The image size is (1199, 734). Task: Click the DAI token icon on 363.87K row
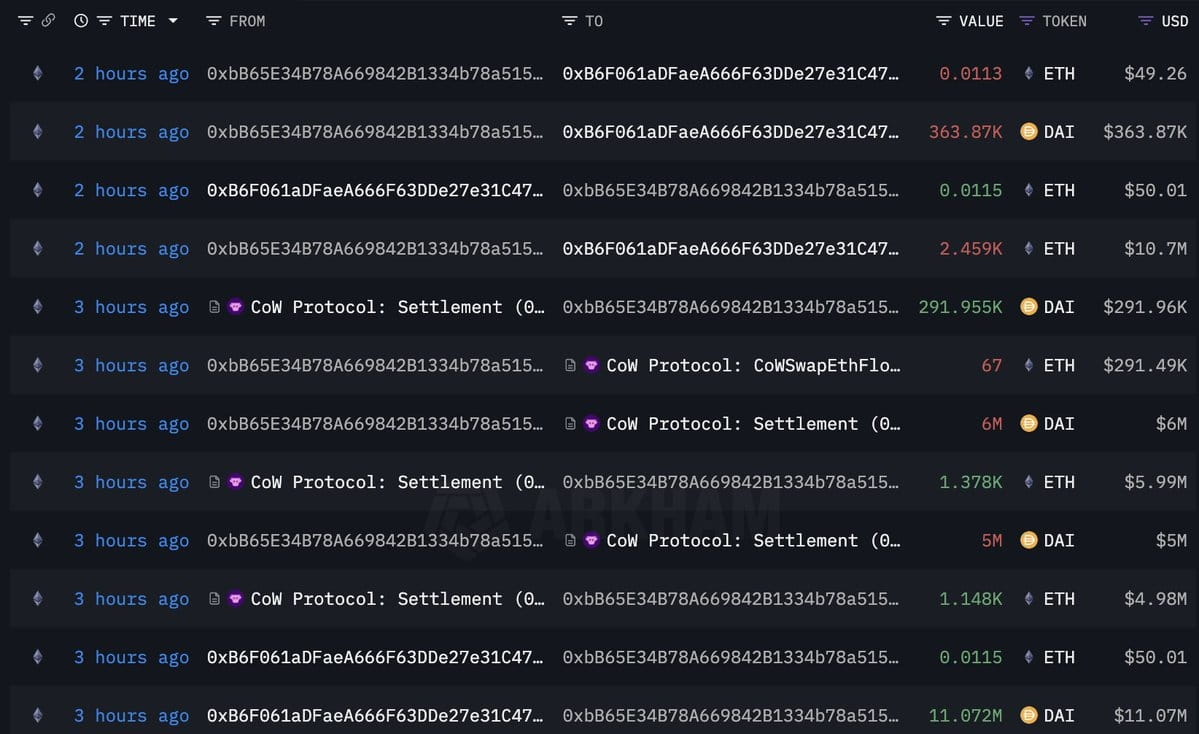(x=1028, y=132)
